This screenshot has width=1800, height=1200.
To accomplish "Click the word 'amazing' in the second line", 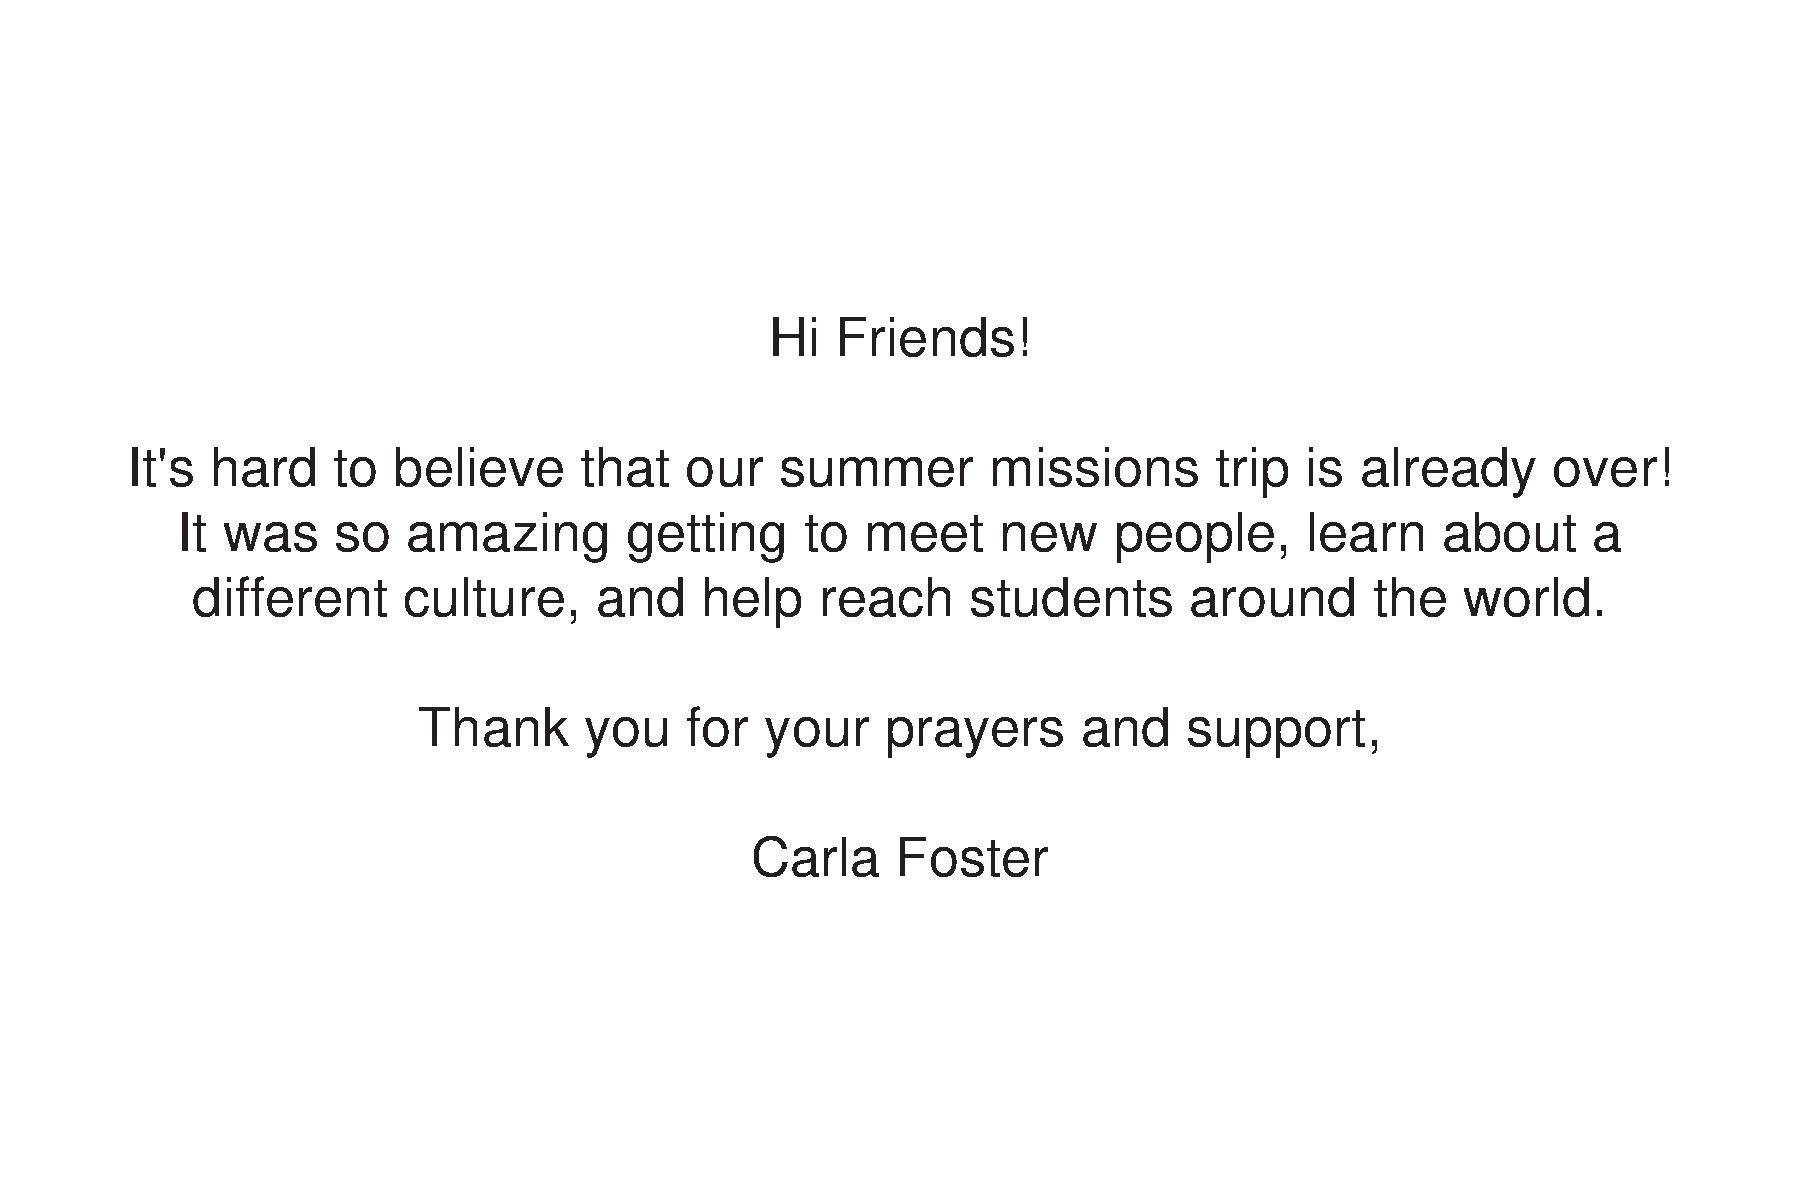I will [508, 534].
